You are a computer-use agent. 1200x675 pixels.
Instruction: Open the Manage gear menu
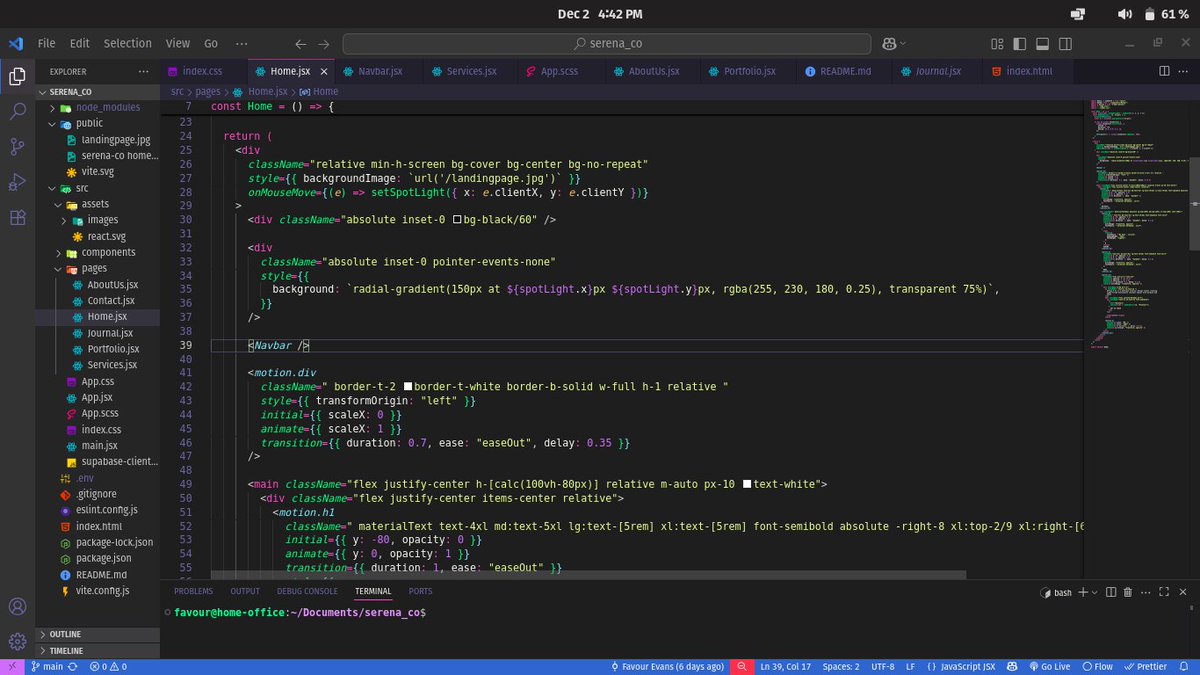point(17,641)
